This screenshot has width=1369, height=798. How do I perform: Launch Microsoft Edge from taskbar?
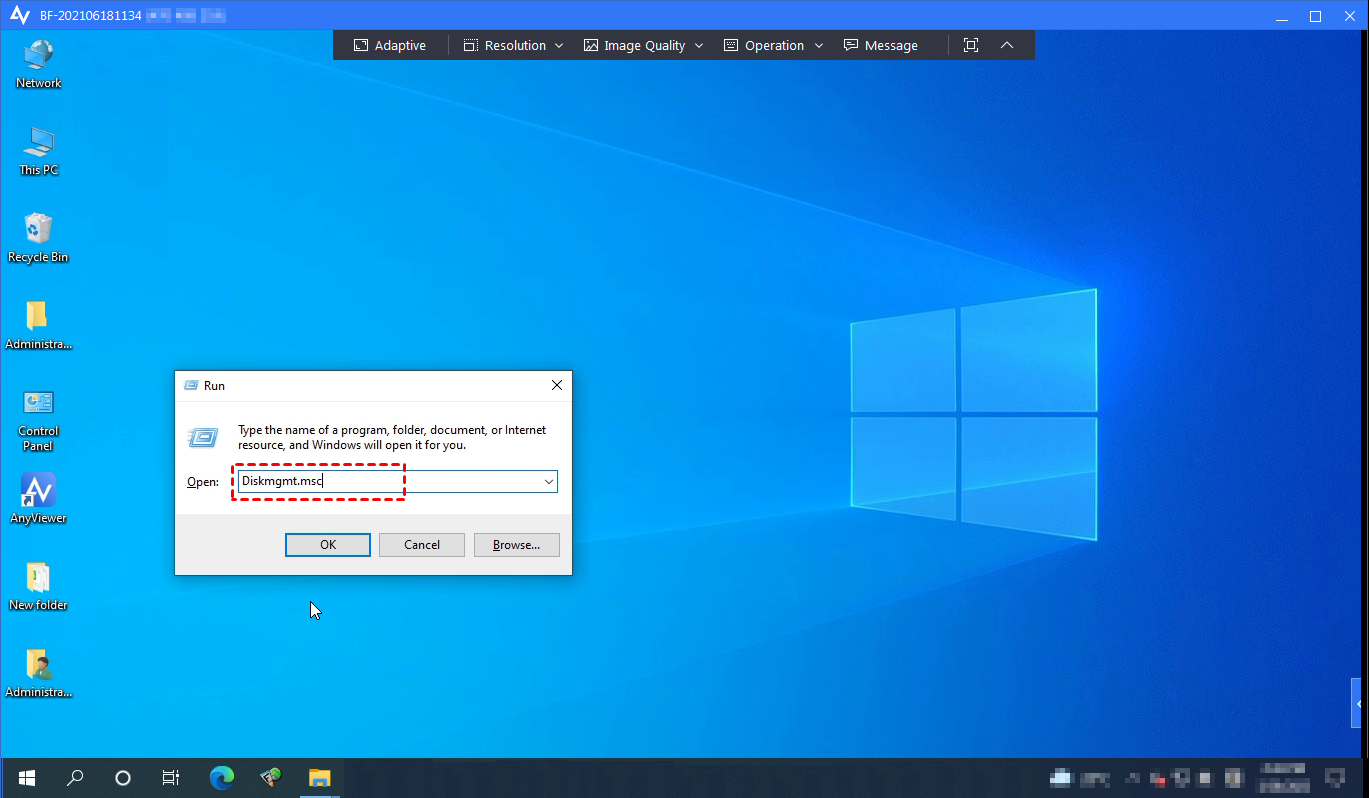point(221,777)
